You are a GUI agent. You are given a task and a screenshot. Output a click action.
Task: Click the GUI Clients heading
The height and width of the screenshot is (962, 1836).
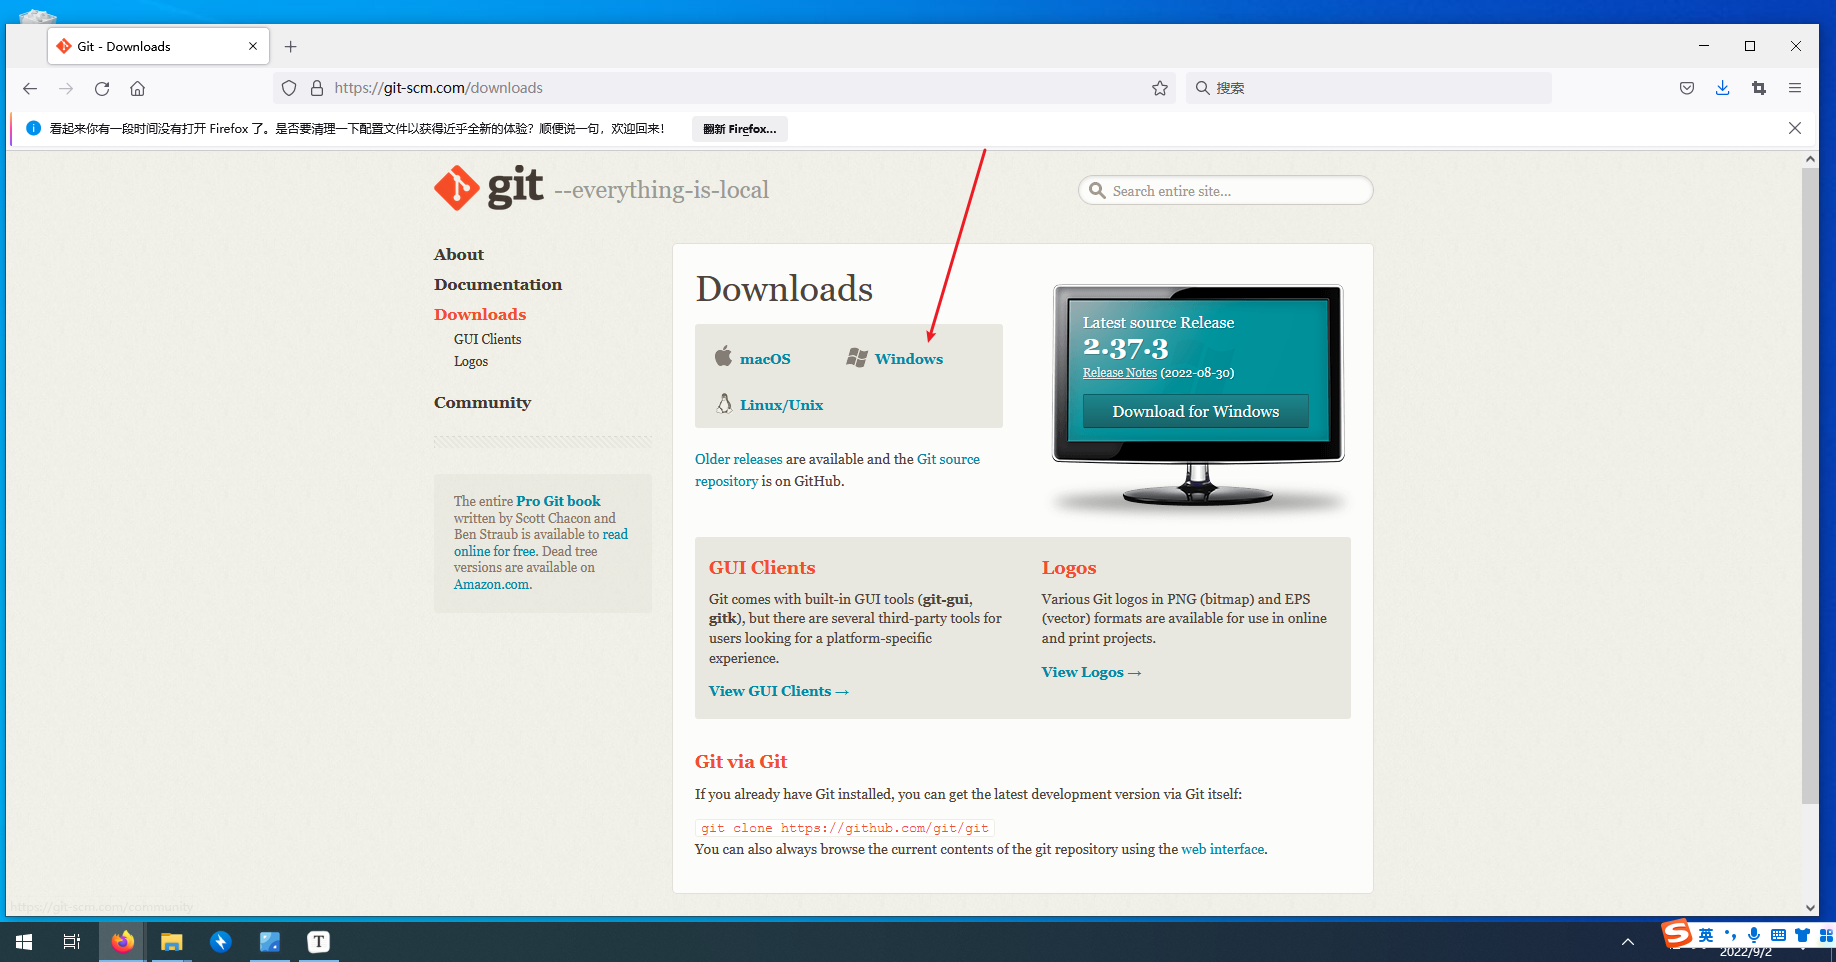click(x=762, y=568)
